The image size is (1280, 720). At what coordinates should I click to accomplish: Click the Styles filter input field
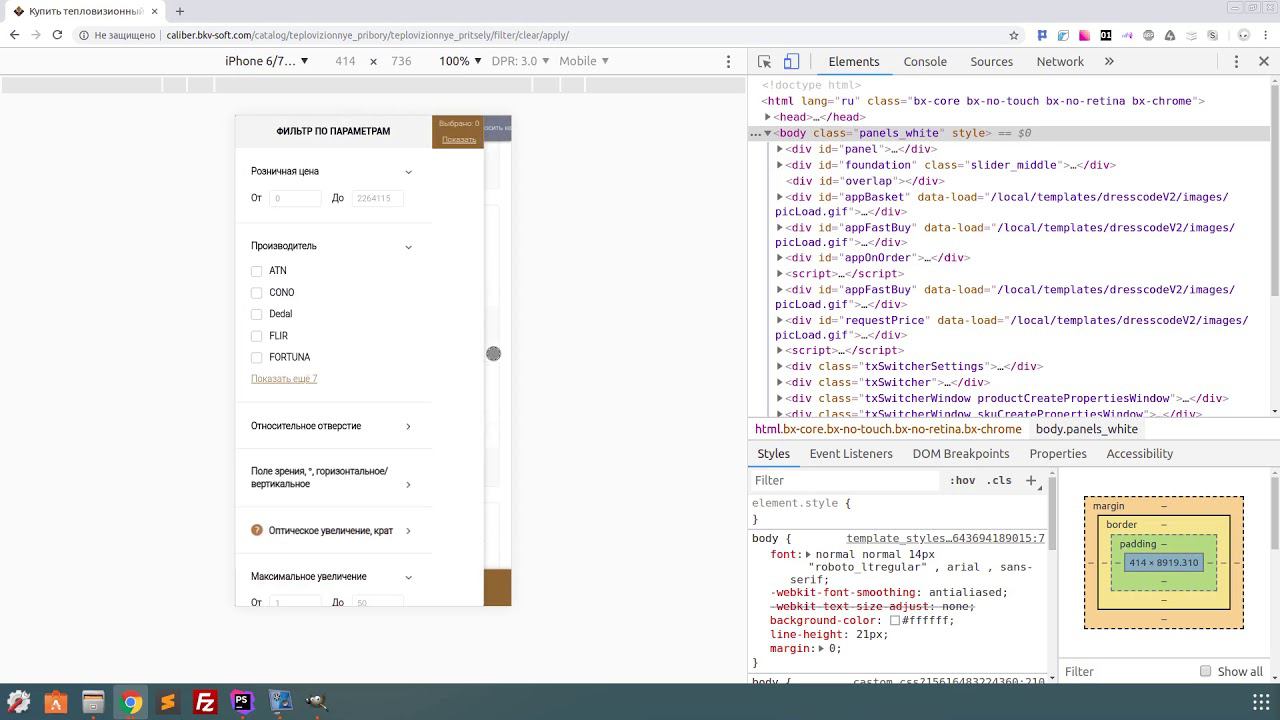click(845, 480)
